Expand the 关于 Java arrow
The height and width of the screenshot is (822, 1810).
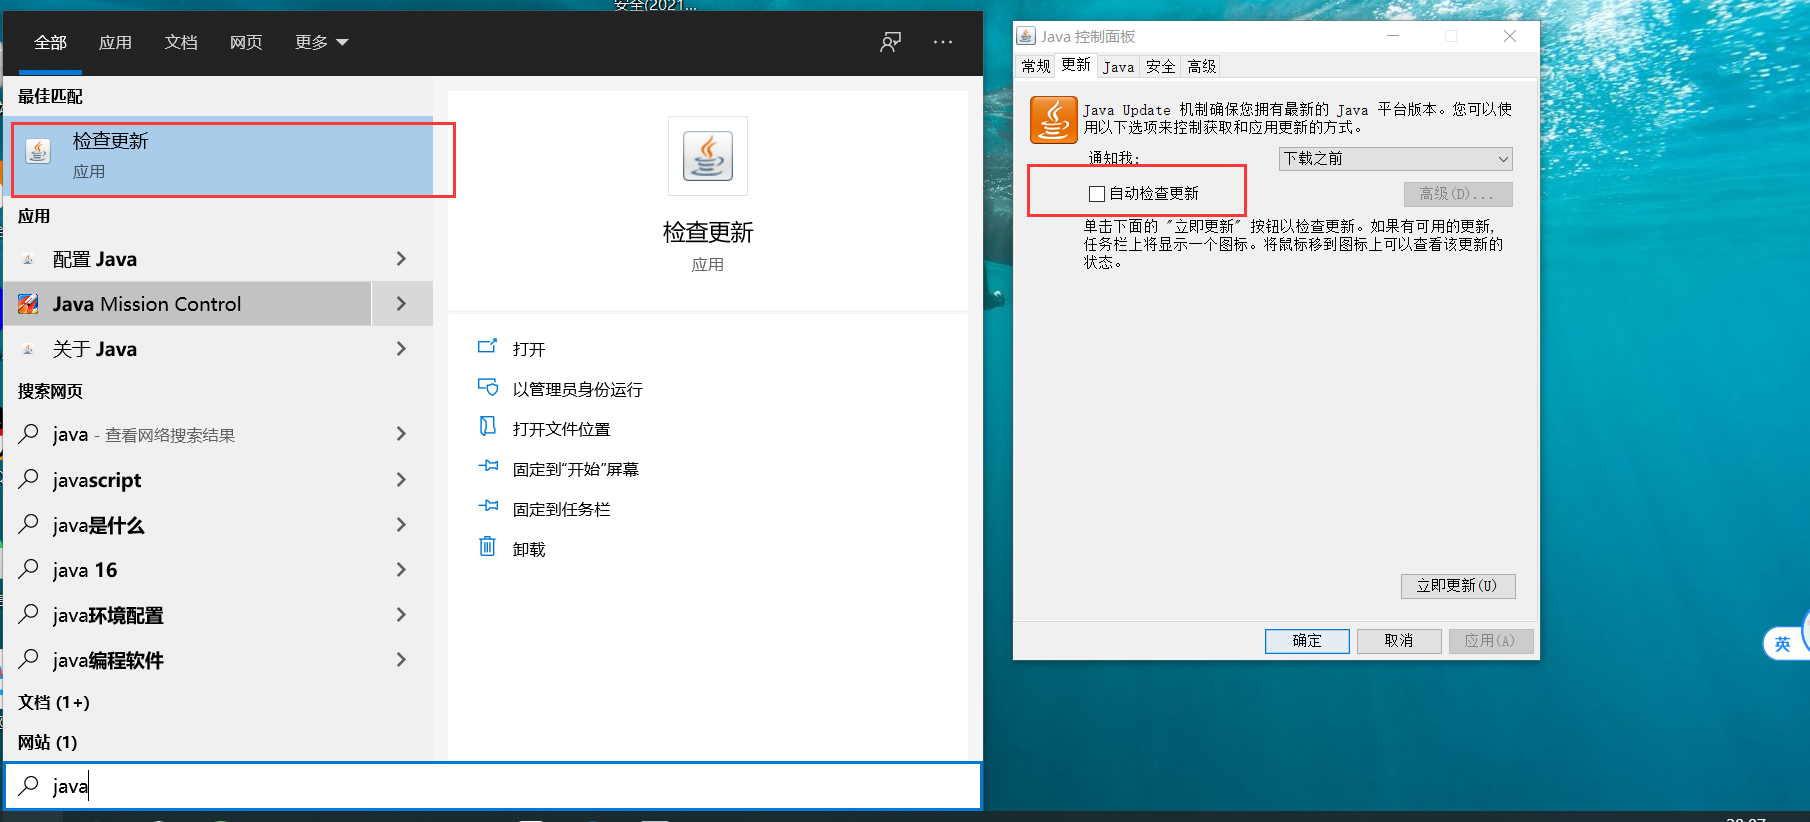tap(401, 349)
